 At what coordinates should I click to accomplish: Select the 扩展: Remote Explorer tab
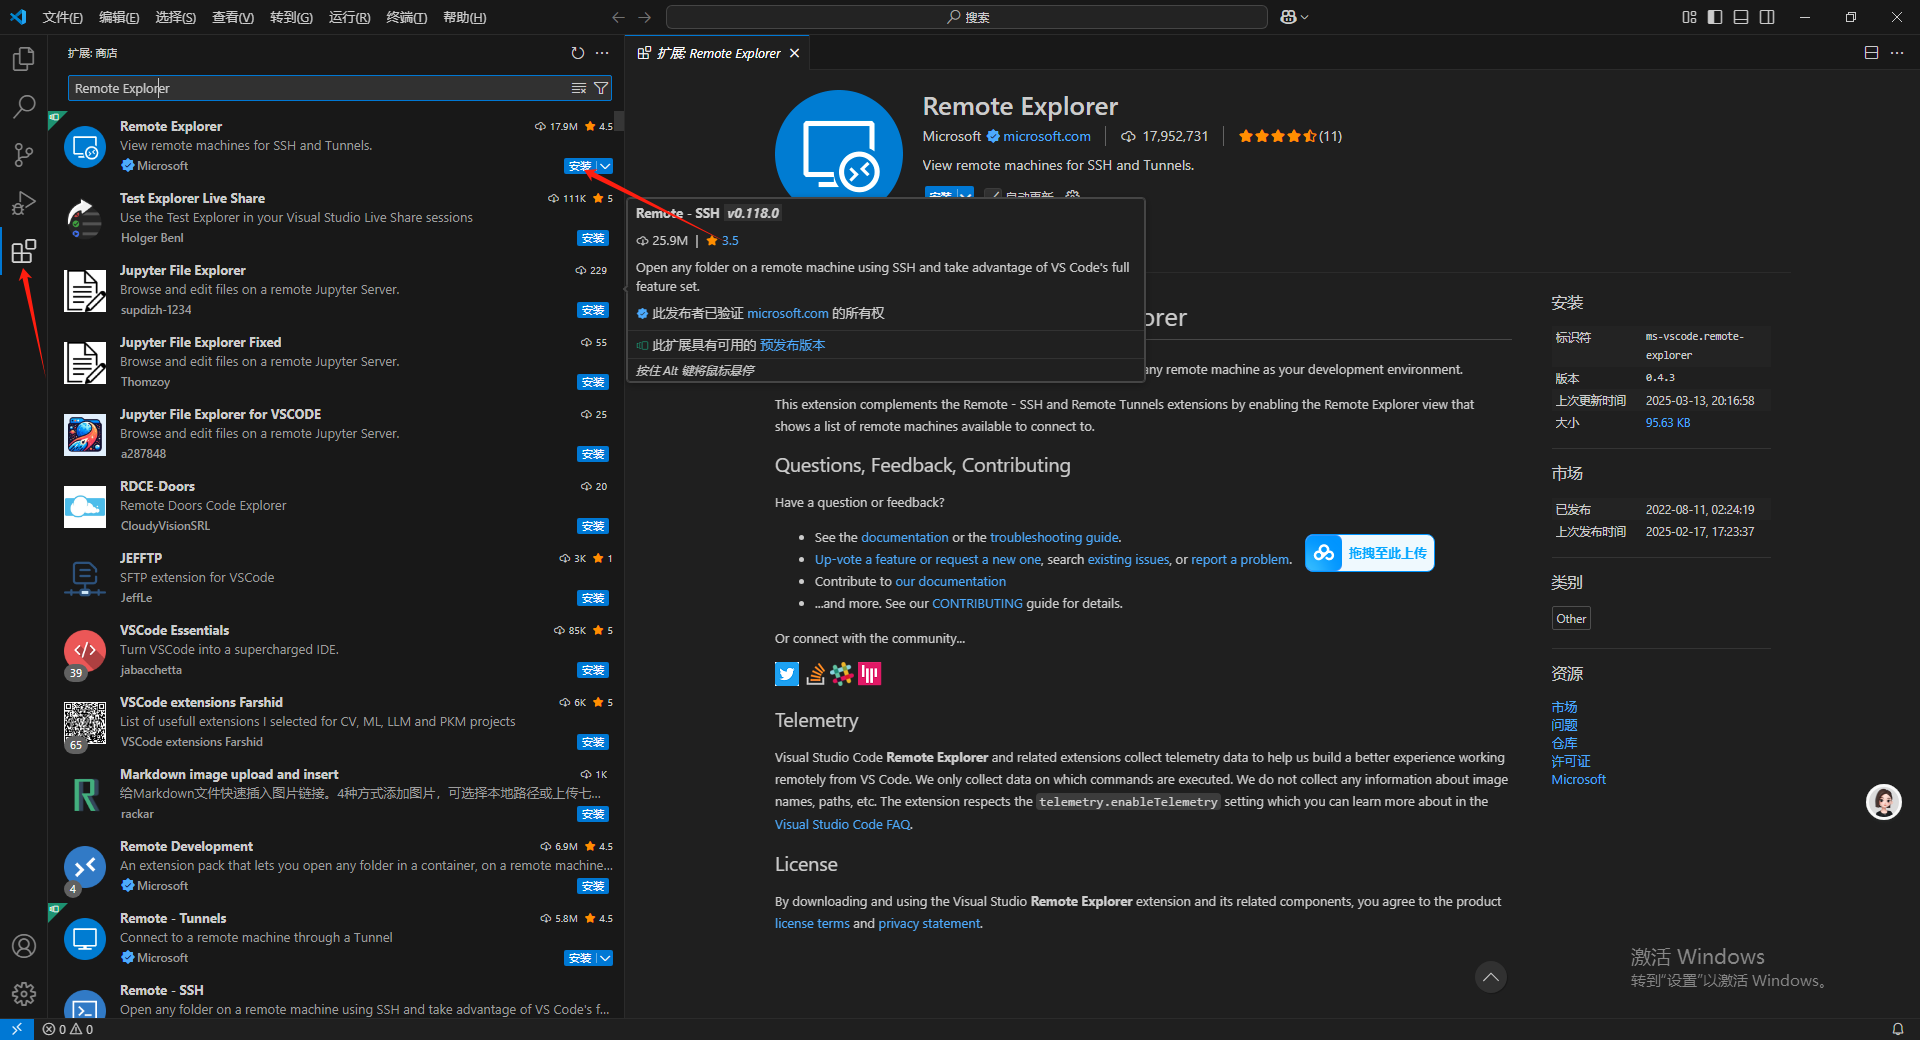point(719,53)
